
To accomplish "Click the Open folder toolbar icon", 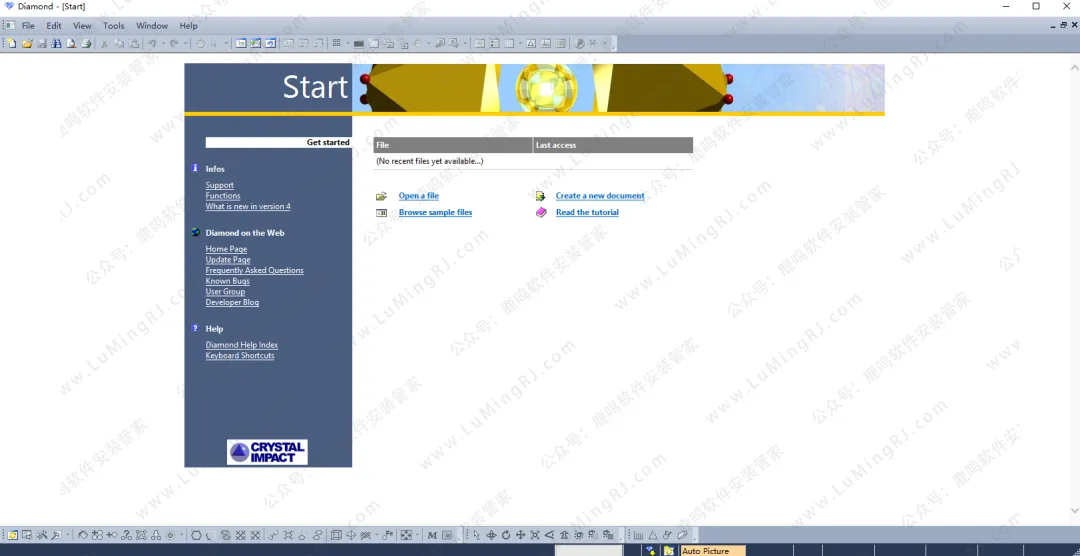I will tap(27, 43).
